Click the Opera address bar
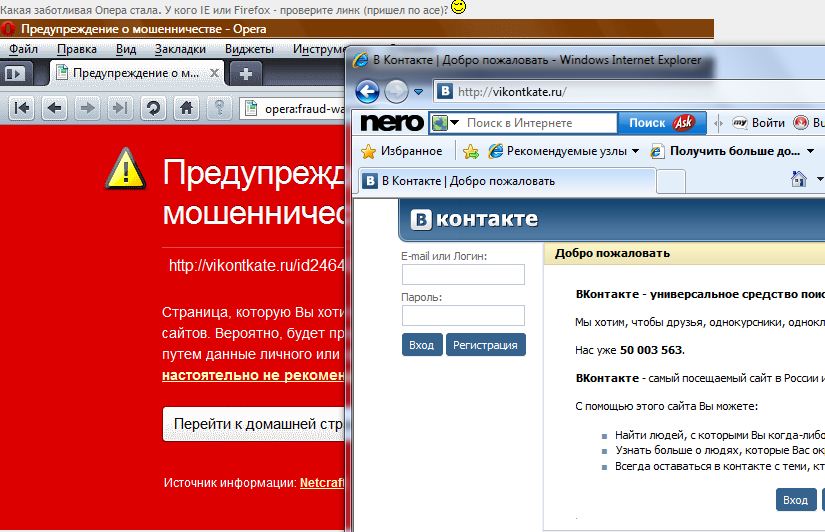825x532 pixels. click(x=293, y=109)
